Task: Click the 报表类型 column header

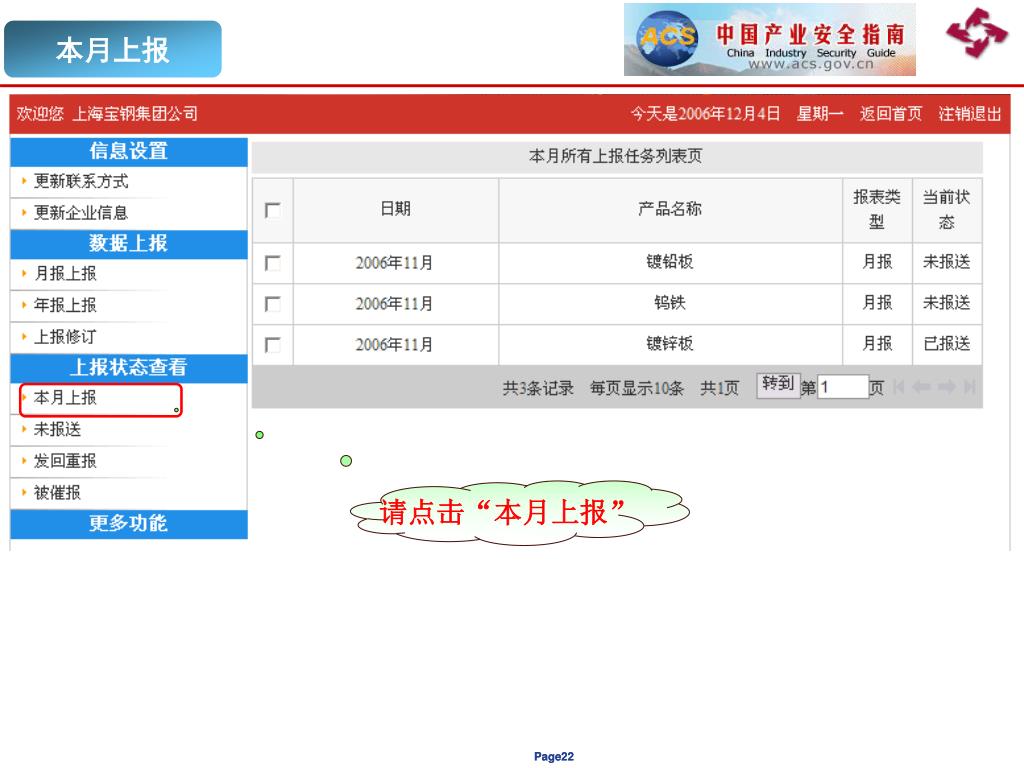Action: coord(877,210)
